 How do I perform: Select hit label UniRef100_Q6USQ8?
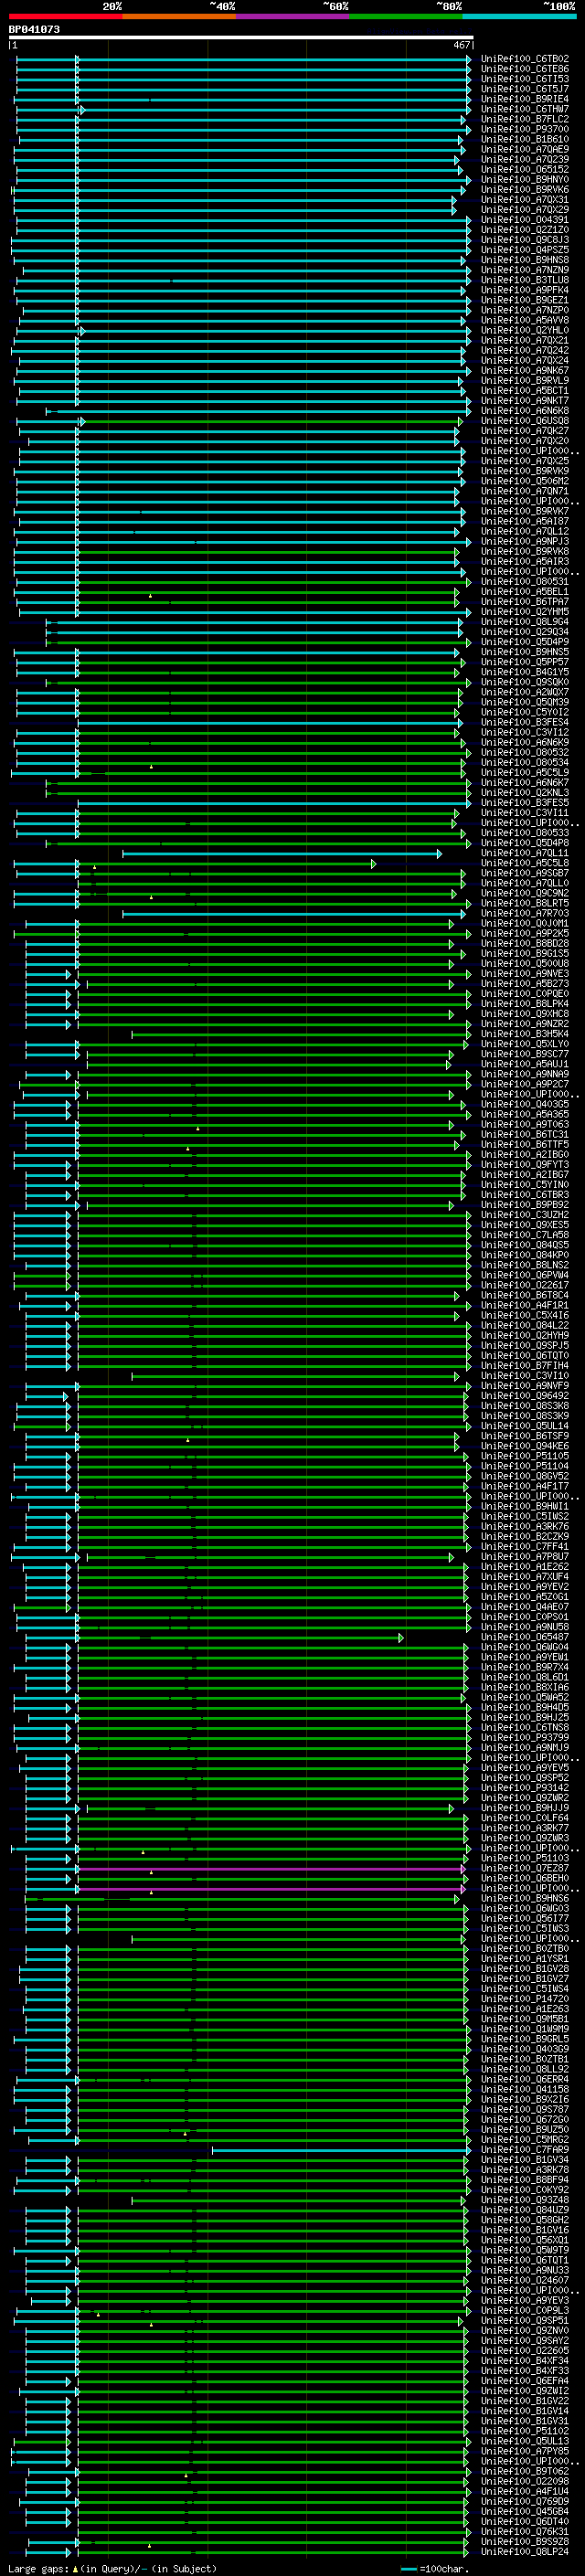(525, 420)
